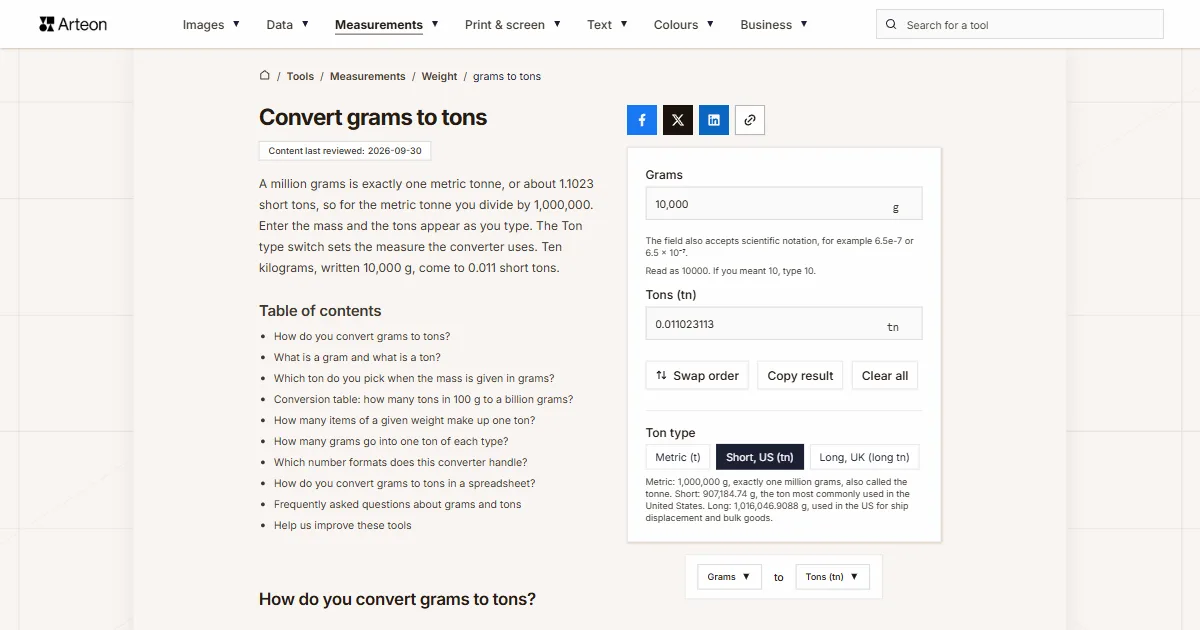This screenshot has width=1200, height=630.
Task: Click the Arteon logo
Action: [73, 24]
